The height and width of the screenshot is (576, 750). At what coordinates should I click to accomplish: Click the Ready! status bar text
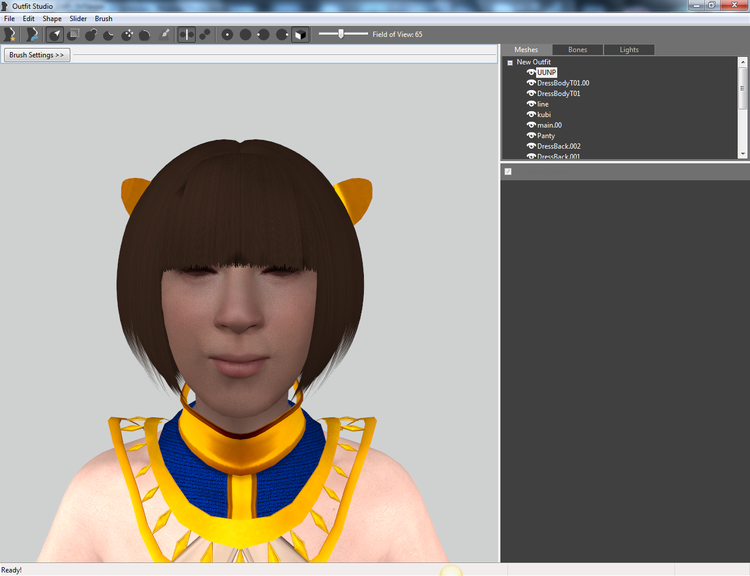point(11,570)
